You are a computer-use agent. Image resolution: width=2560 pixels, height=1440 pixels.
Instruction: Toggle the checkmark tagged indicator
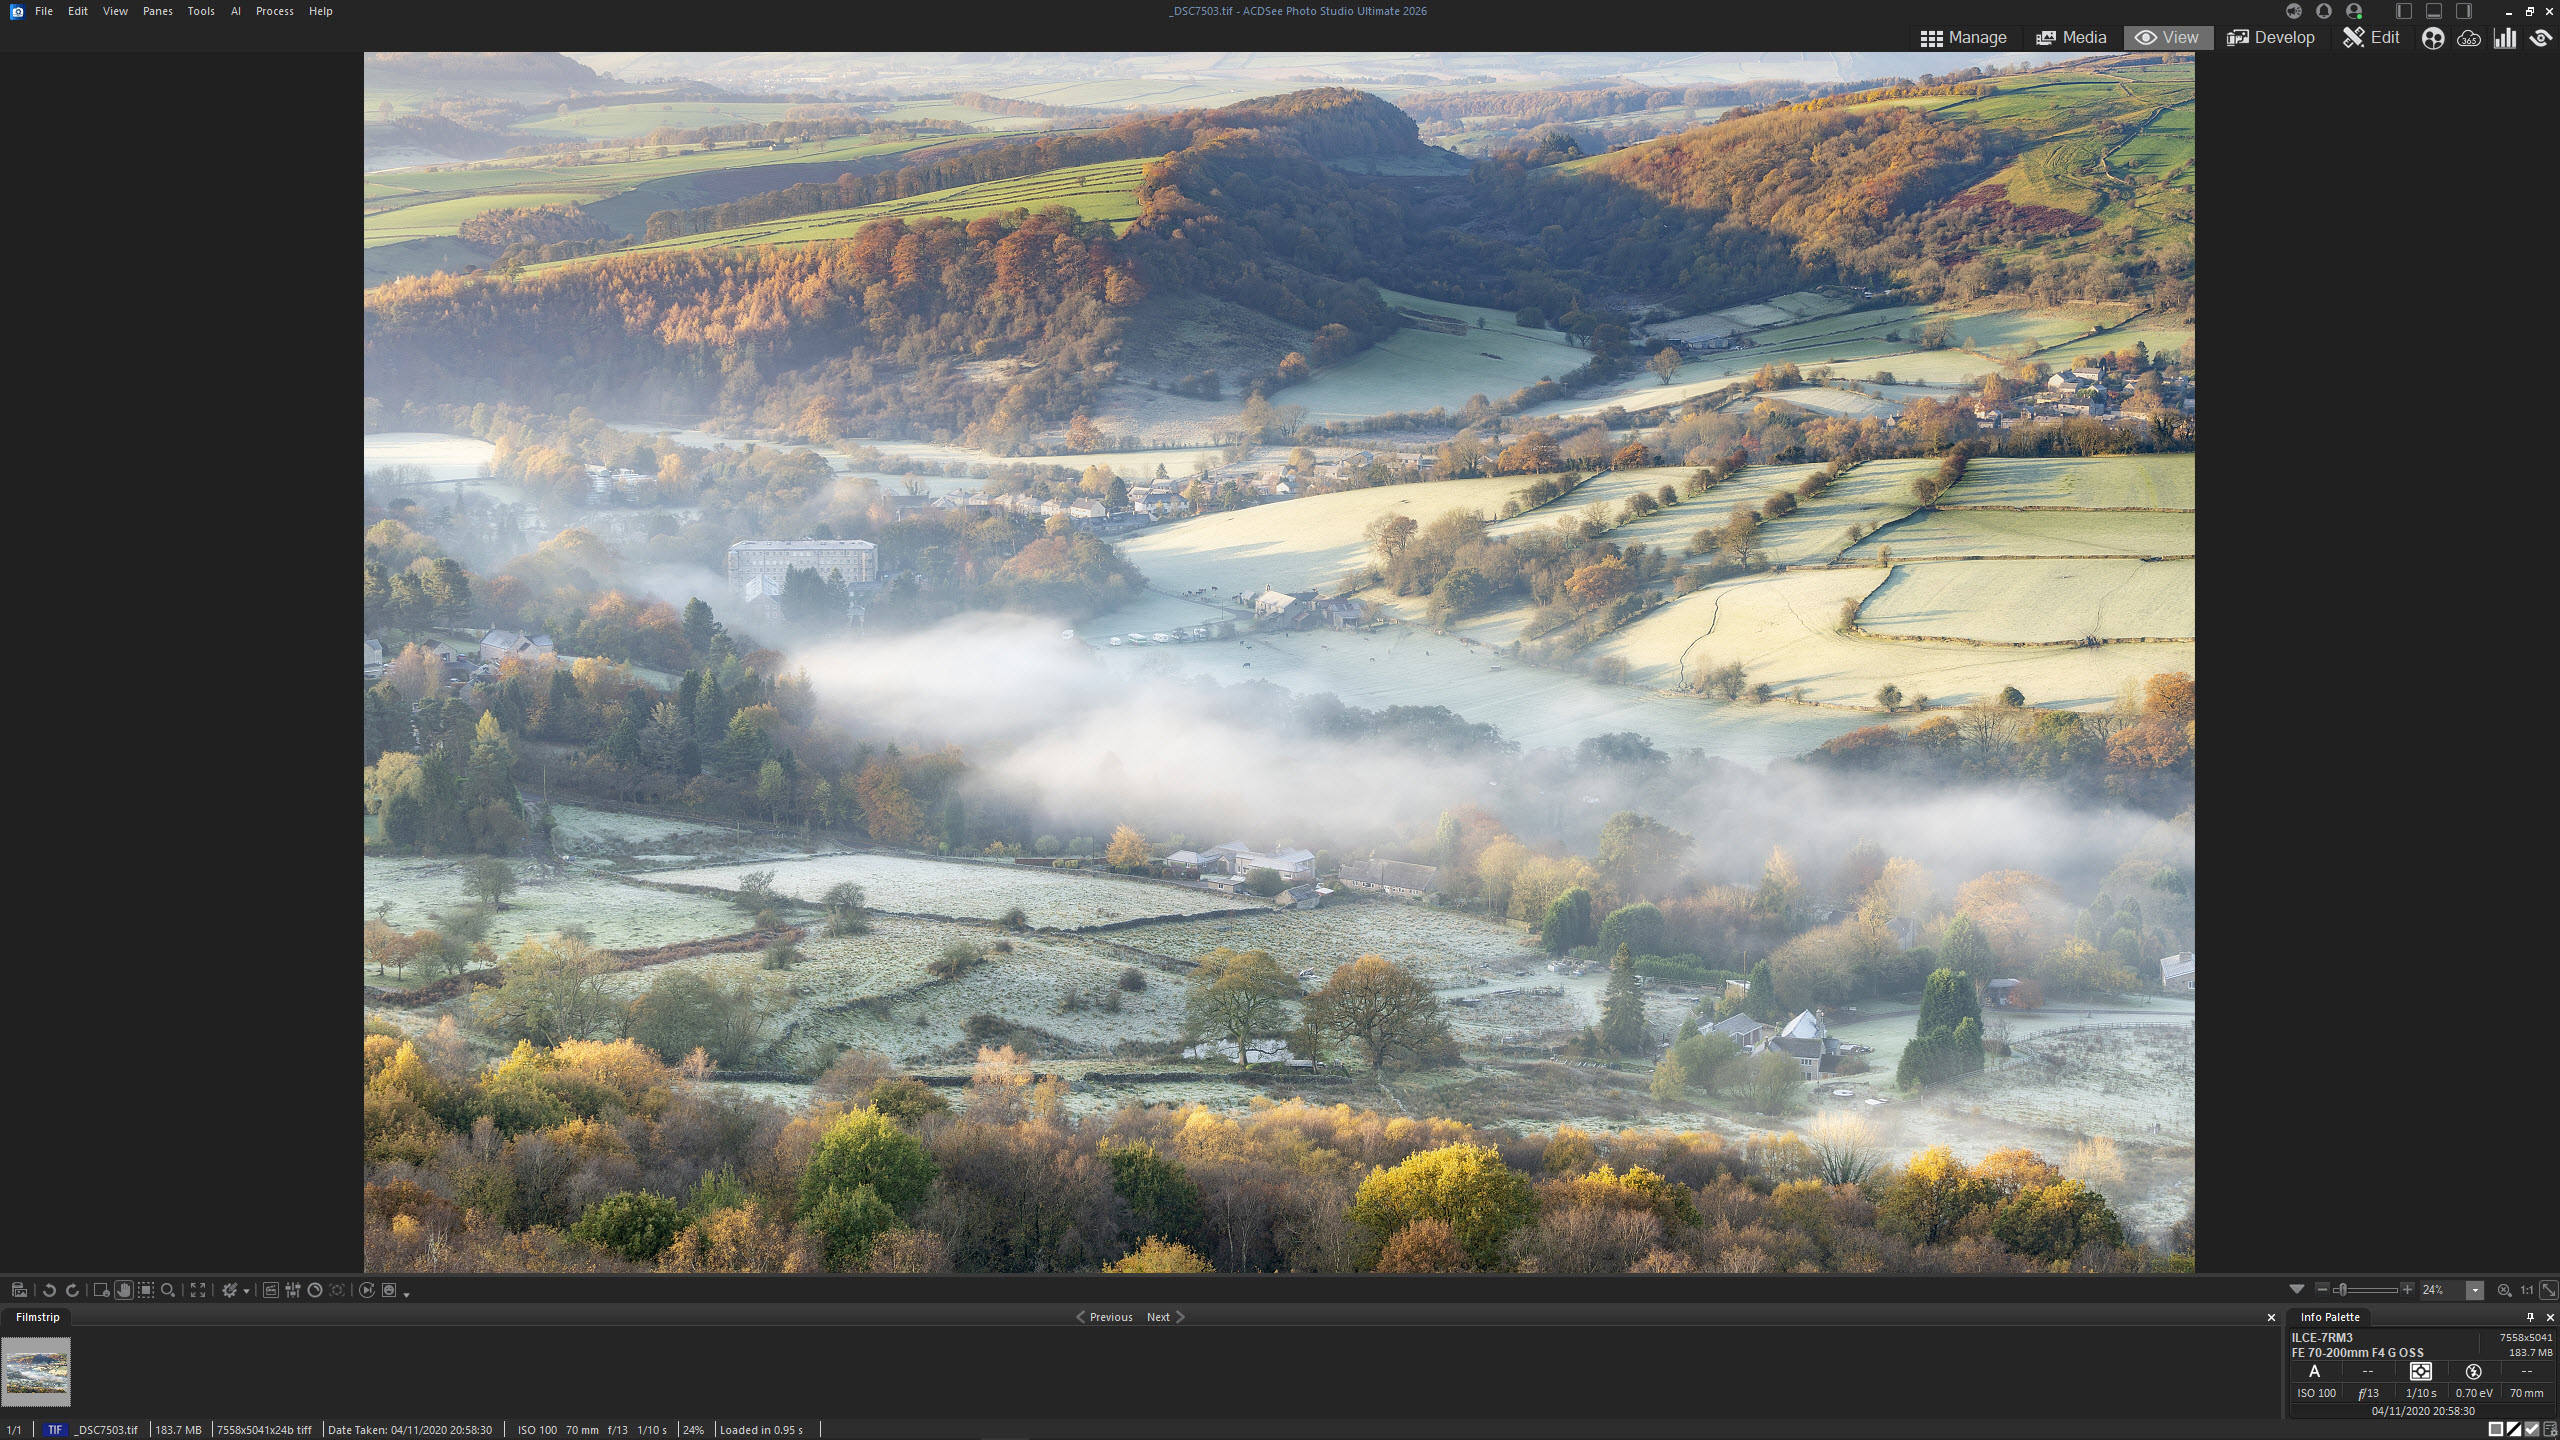(x=2532, y=1429)
